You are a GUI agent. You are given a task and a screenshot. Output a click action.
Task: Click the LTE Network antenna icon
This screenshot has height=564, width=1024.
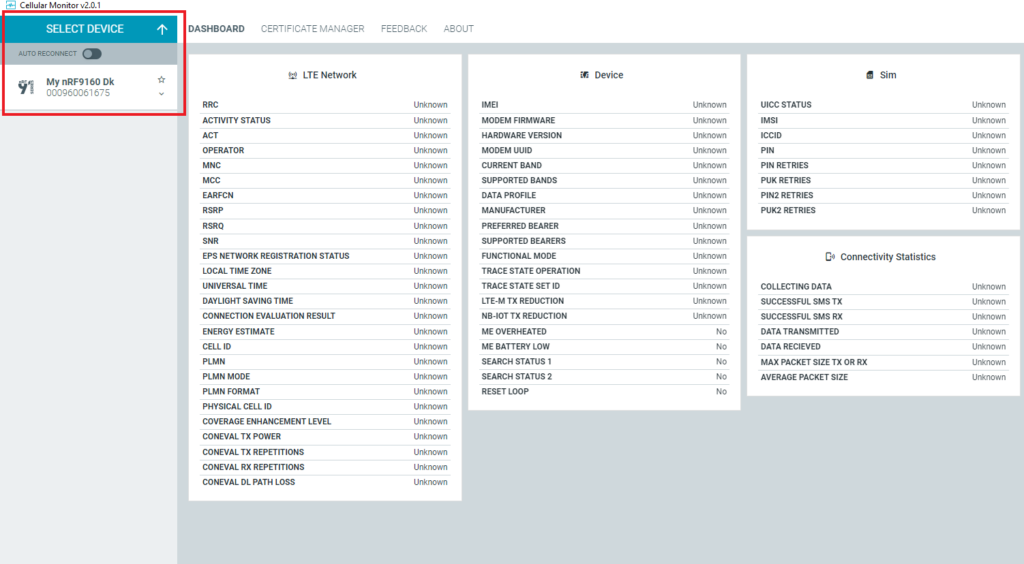coord(293,75)
